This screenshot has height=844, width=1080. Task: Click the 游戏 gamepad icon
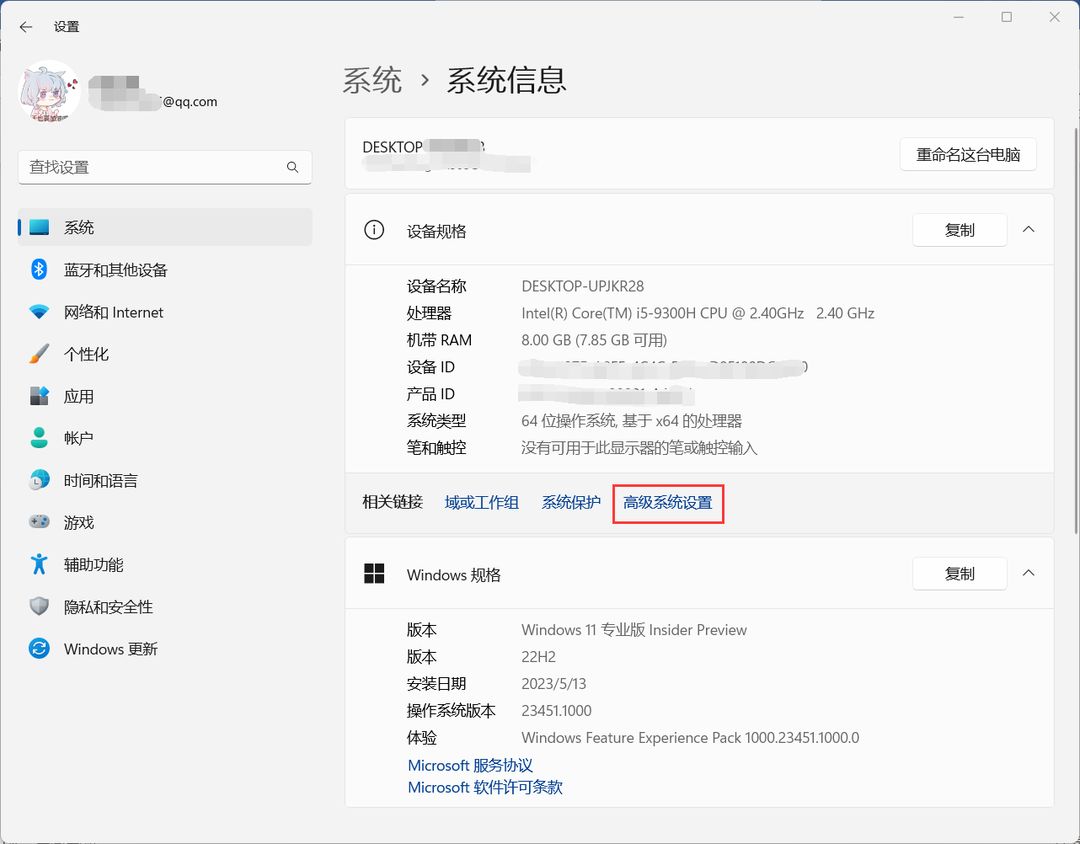[x=39, y=522]
